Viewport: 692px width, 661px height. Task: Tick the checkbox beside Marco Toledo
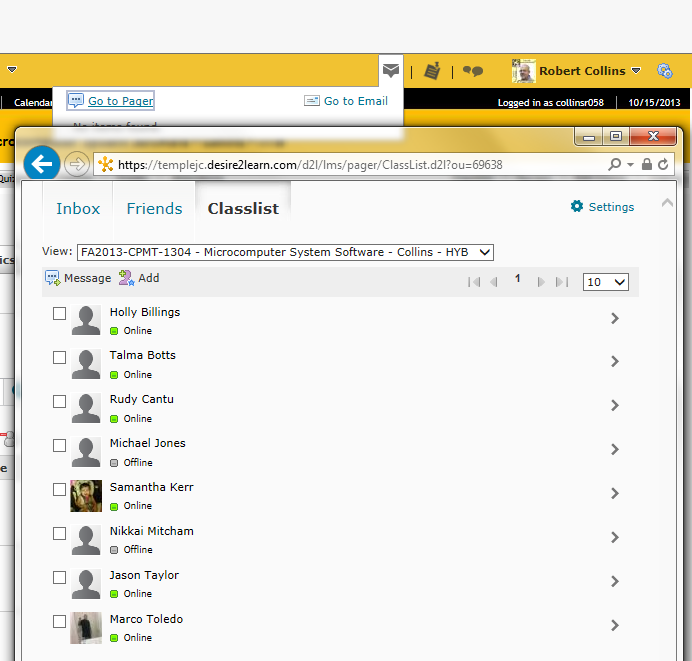(60, 621)
